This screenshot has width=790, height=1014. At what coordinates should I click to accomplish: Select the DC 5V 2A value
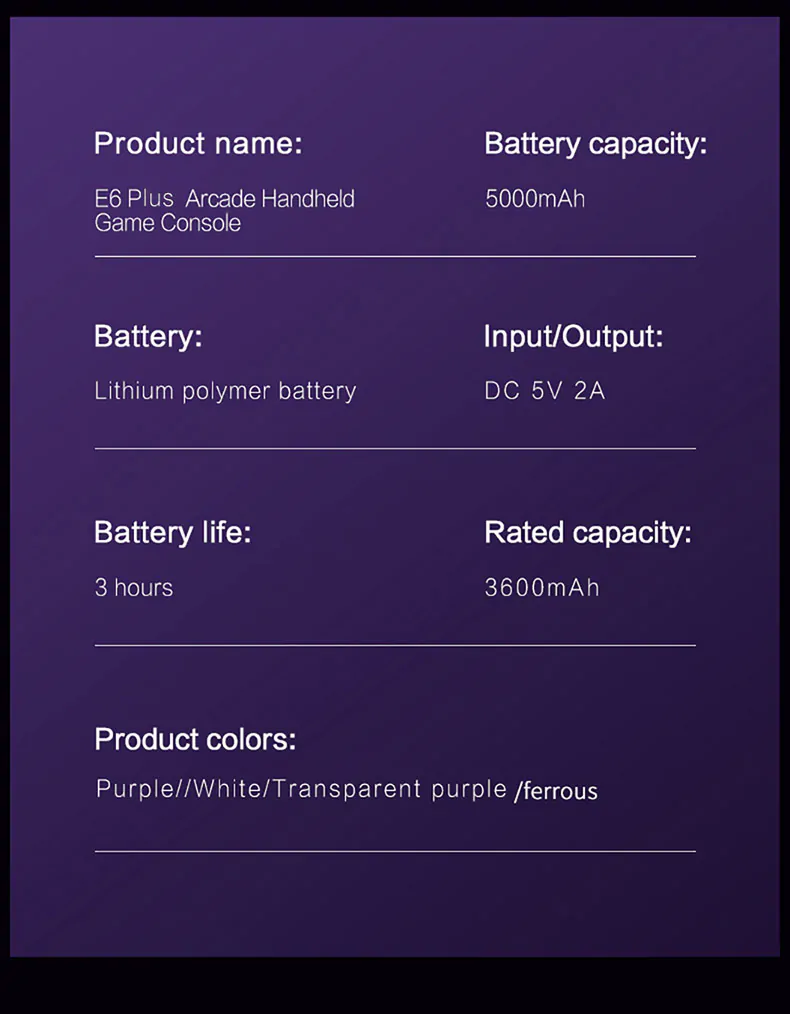coord(545,391)
